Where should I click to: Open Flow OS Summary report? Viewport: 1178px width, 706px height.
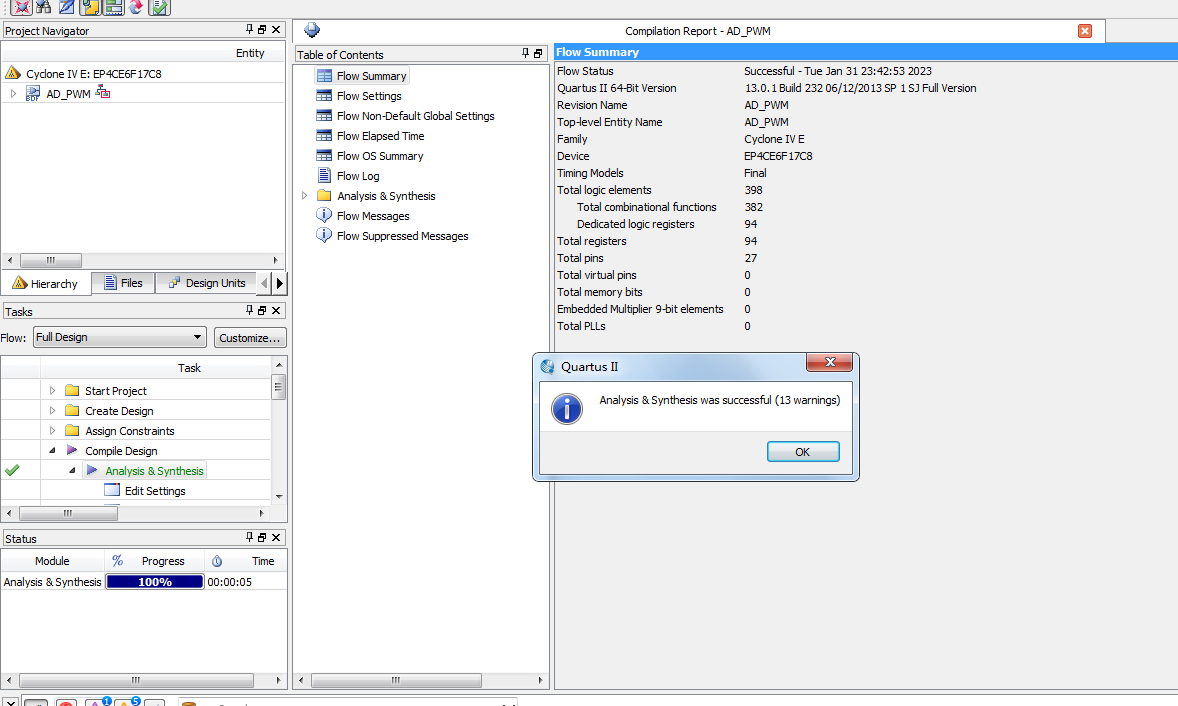[379, 155]
